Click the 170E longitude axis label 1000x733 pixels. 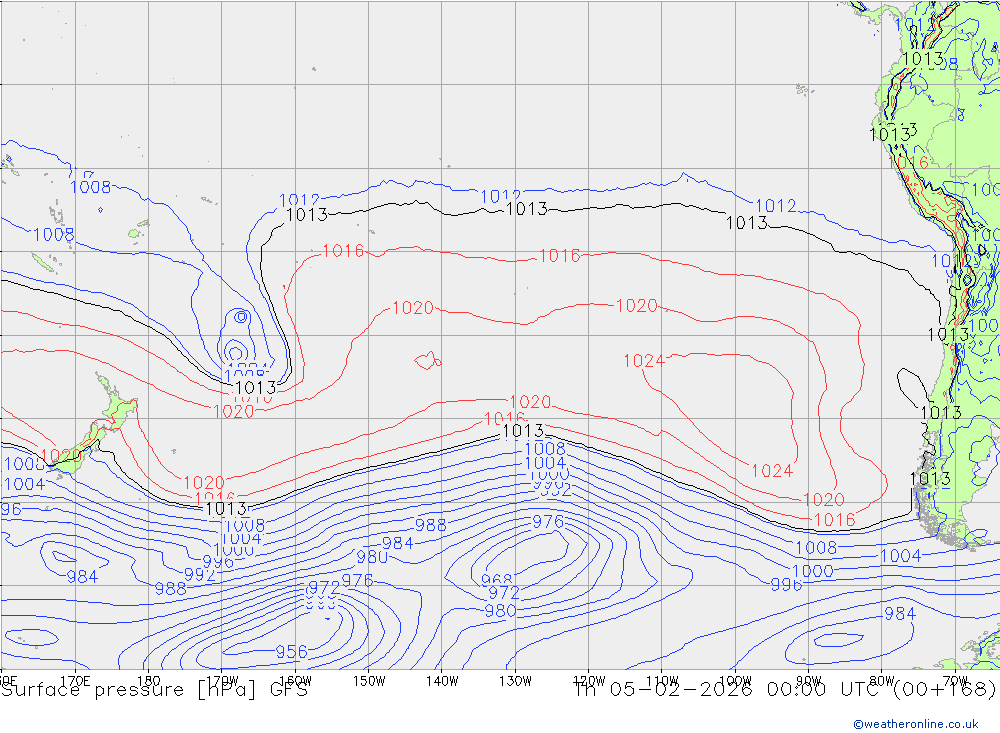(x=75, y=681)
